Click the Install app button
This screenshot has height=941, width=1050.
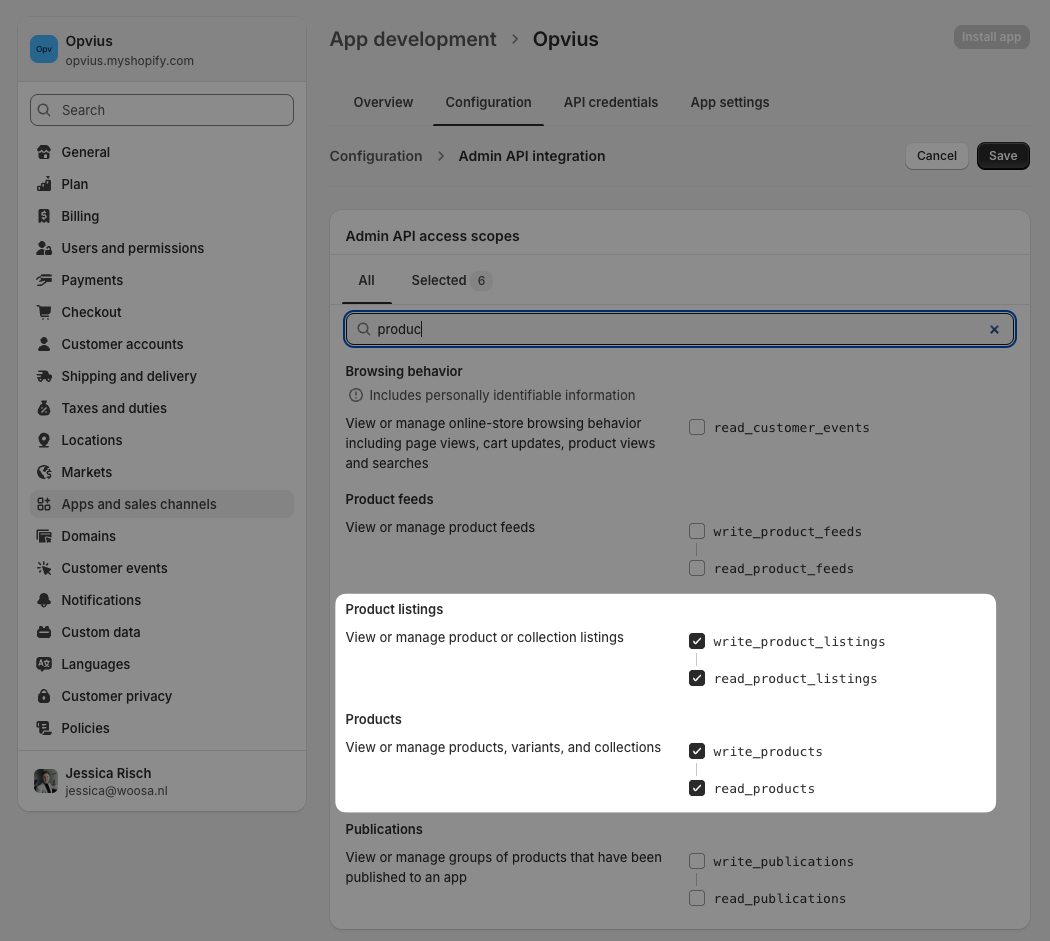[991, 37]
